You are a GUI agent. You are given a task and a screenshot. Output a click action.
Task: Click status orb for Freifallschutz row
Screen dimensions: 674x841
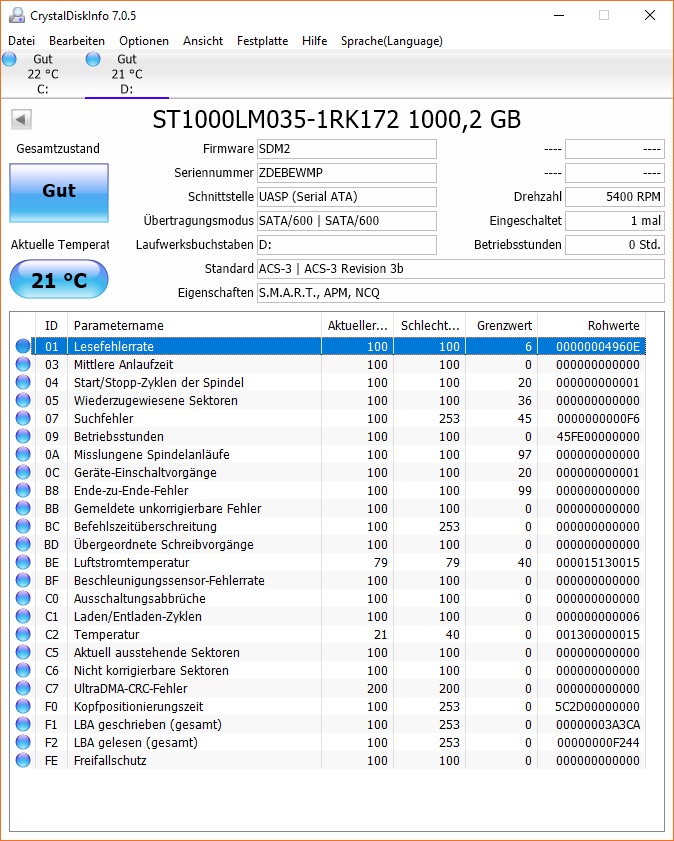23,760
